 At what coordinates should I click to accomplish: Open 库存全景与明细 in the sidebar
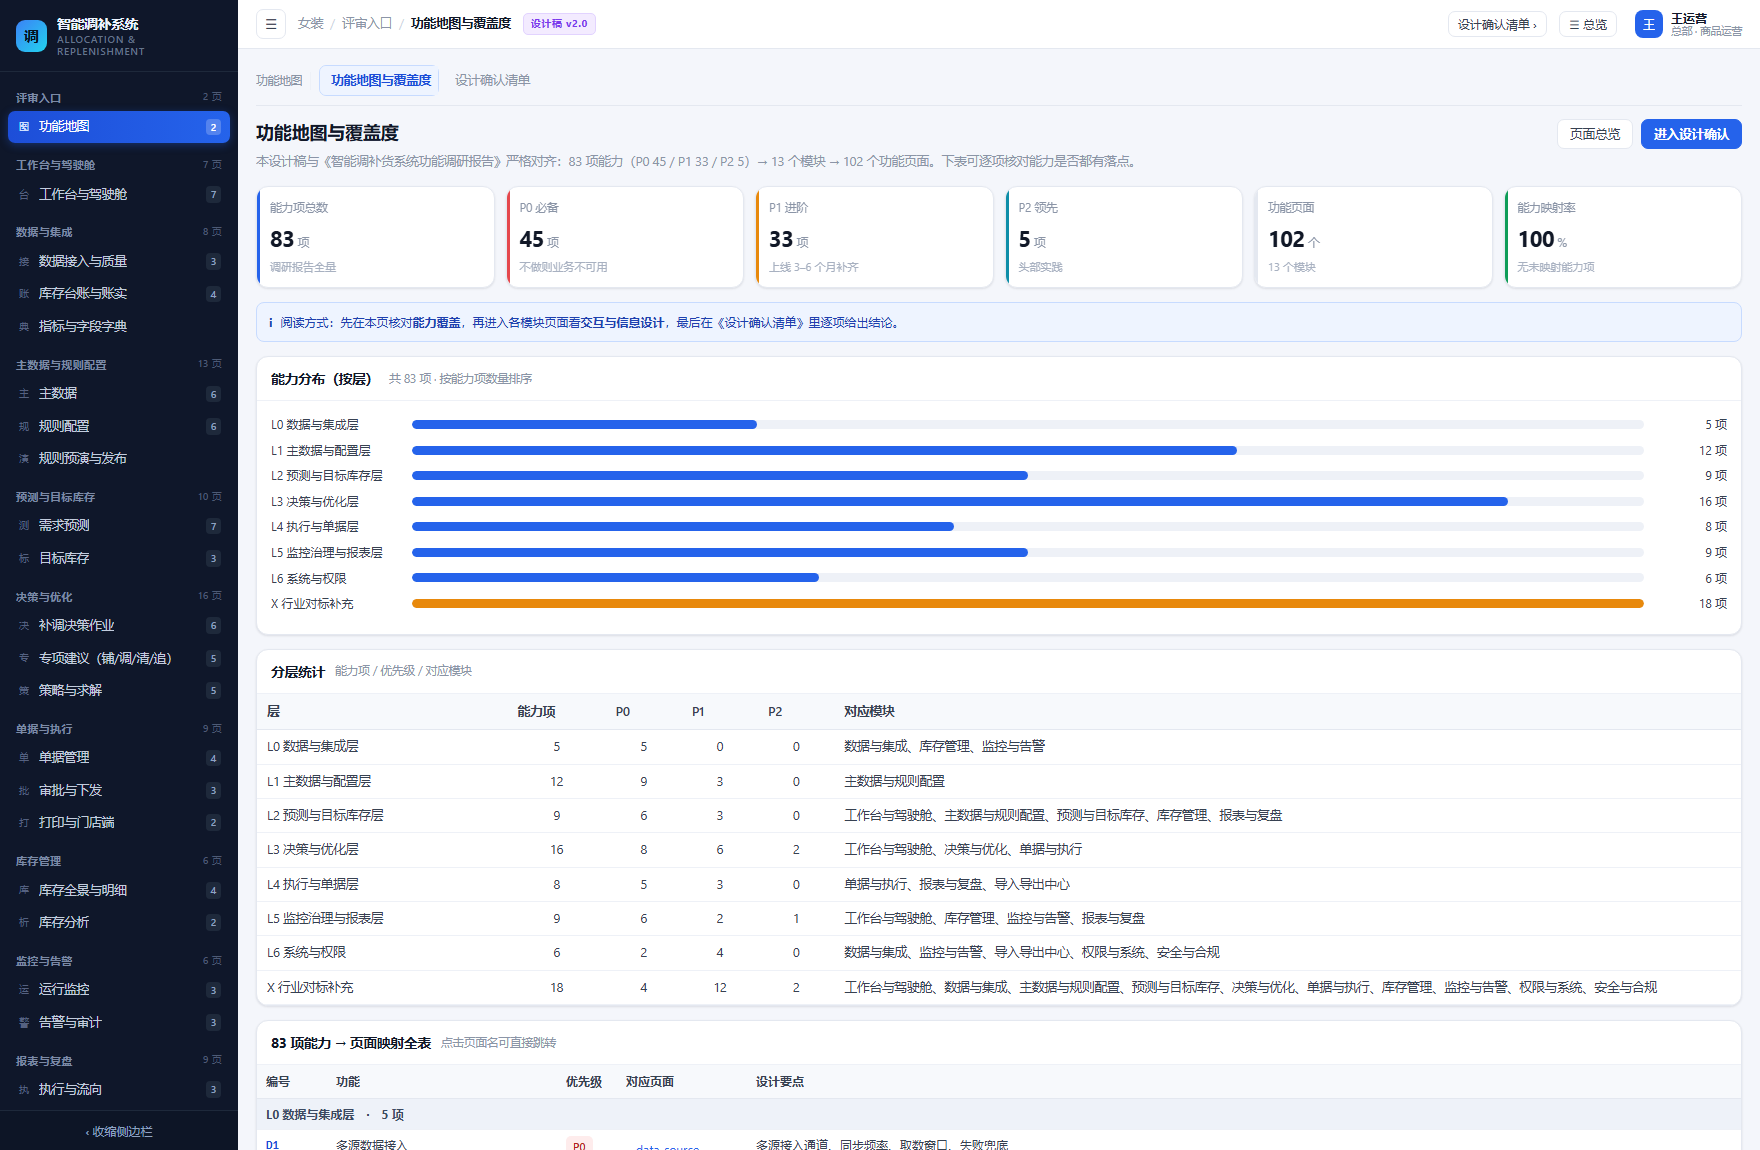coord(119,890)
